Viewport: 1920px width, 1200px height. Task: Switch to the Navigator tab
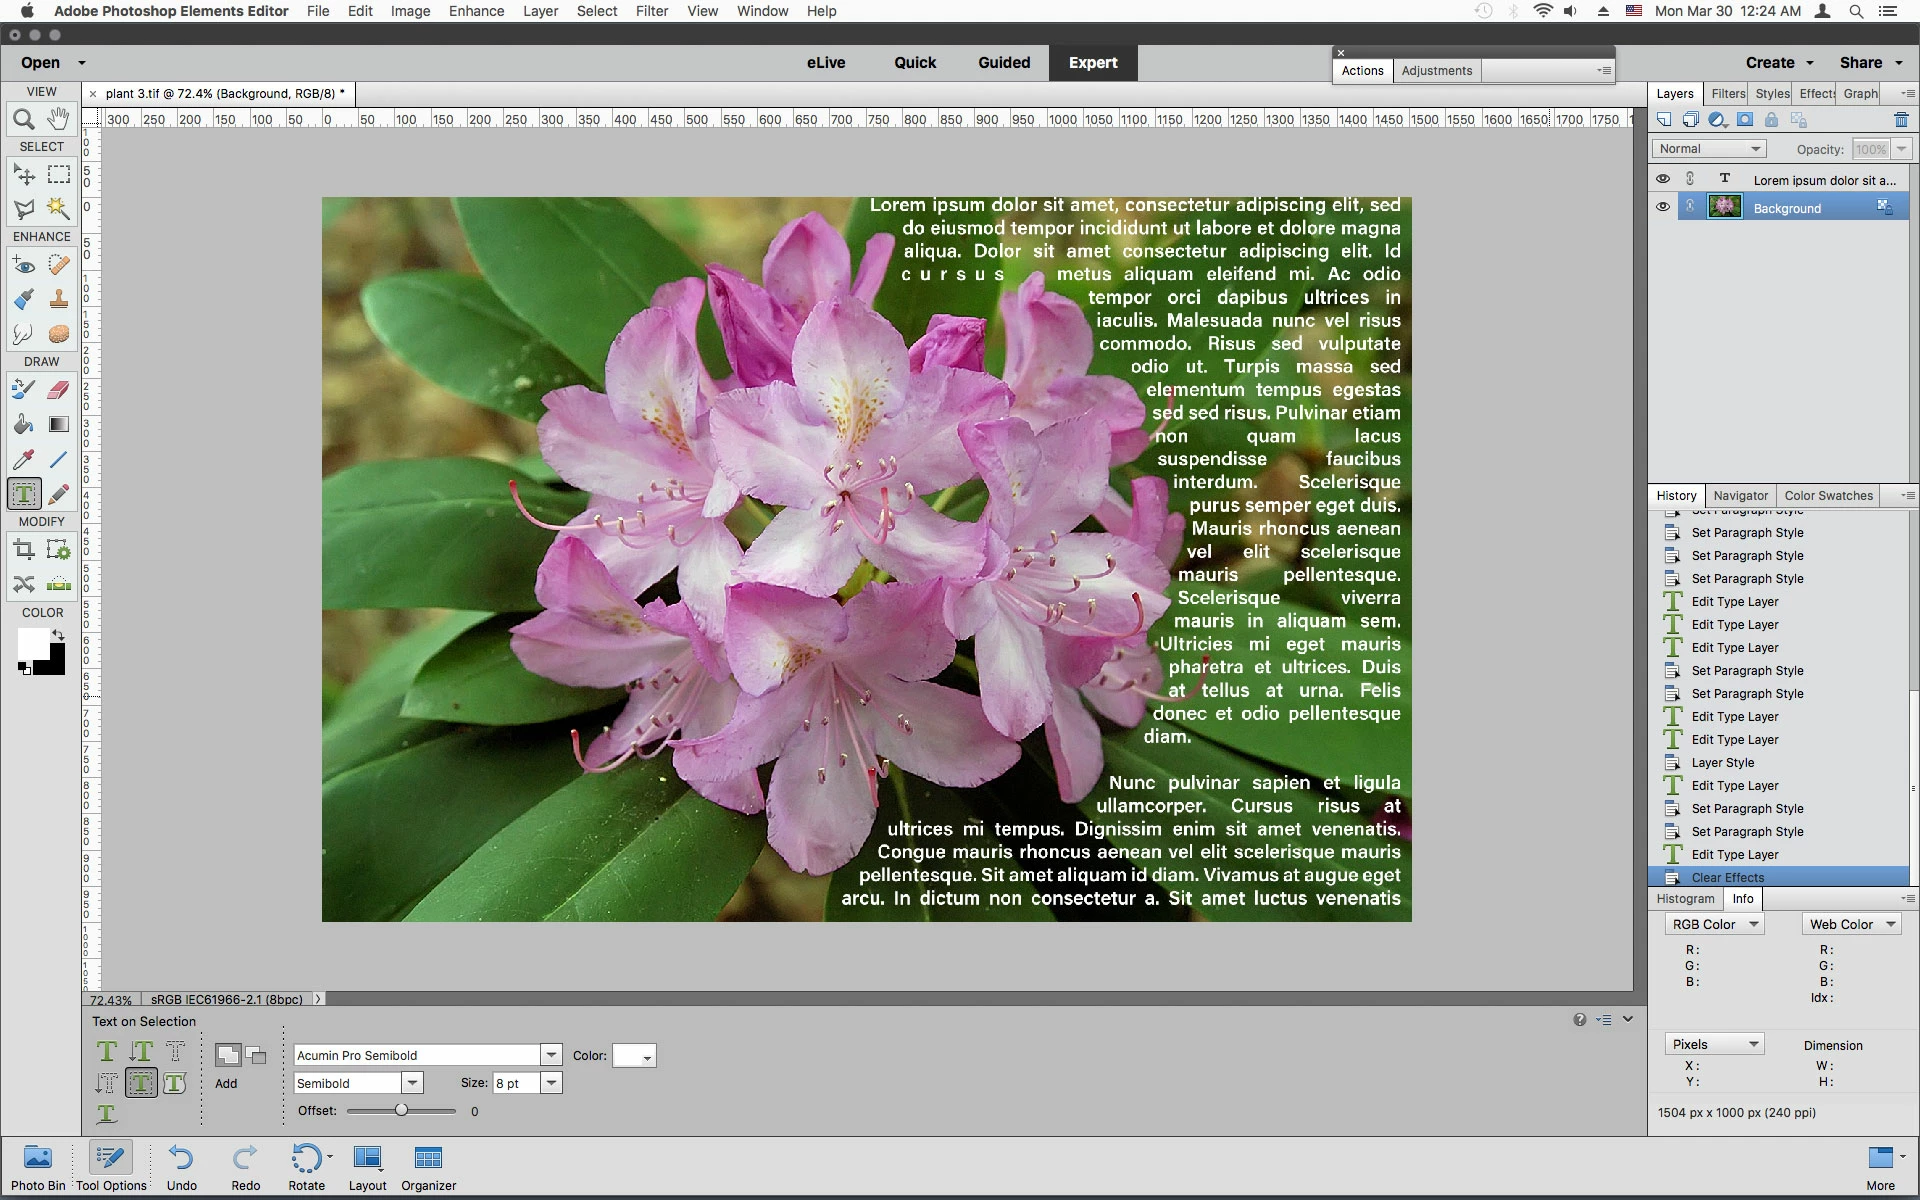coord(1740,496)
